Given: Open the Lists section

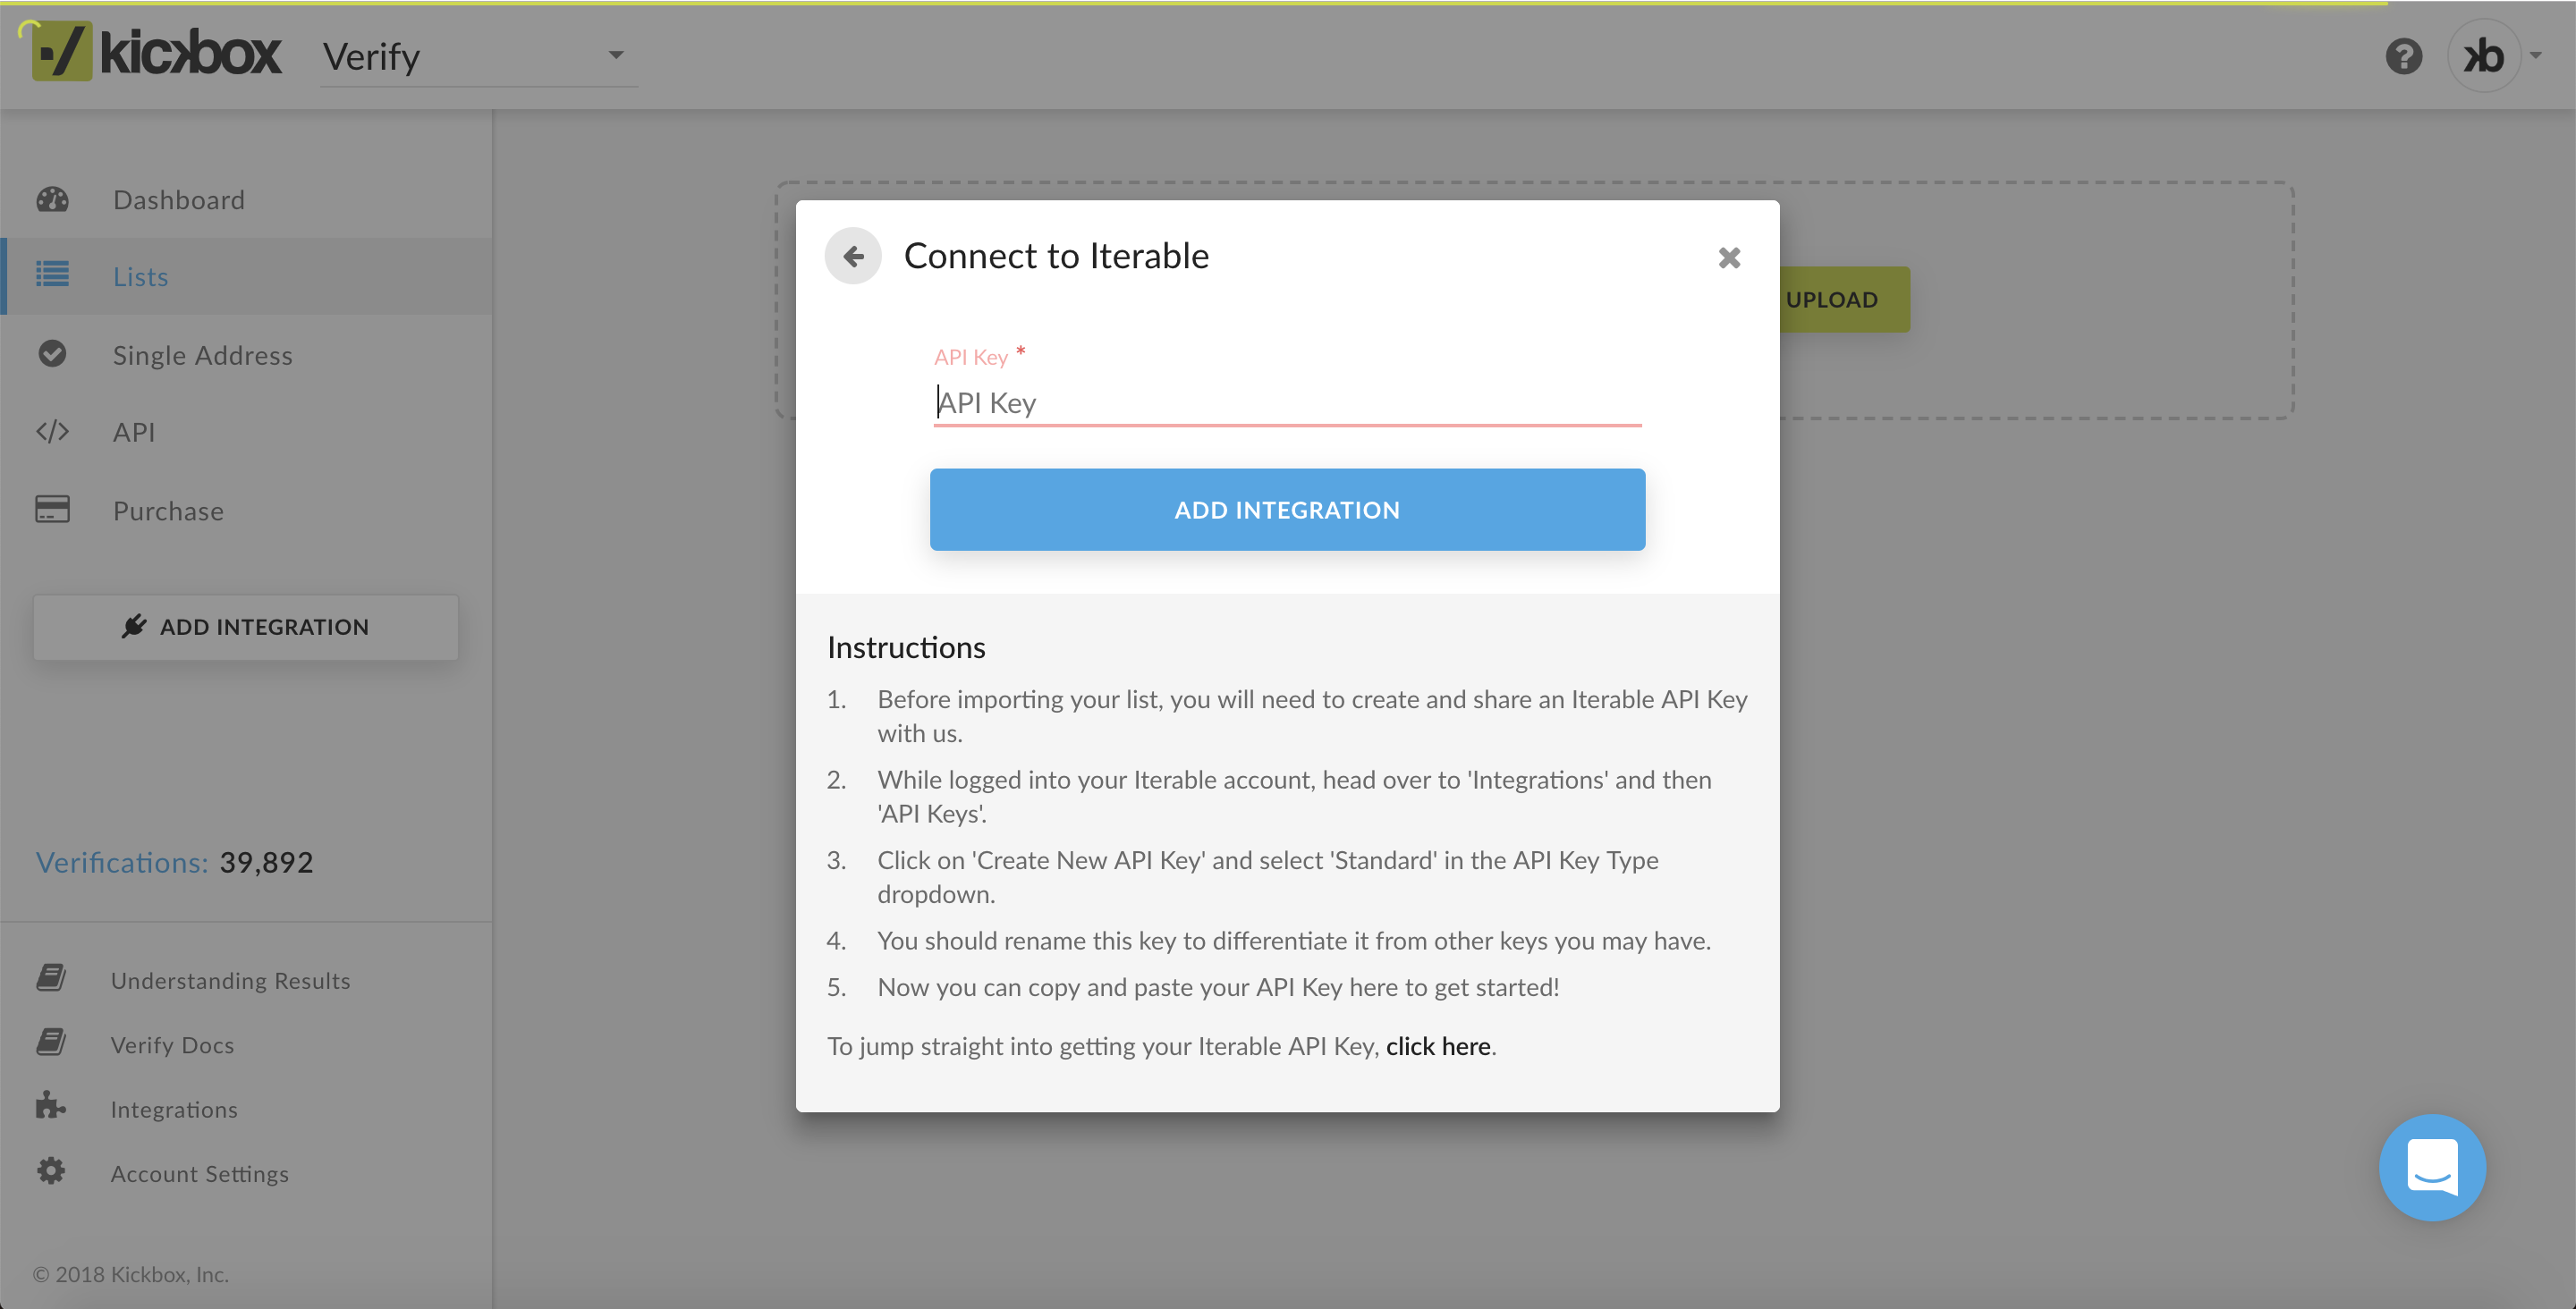Looking at the screenshot, I should [x=139, y=276].
